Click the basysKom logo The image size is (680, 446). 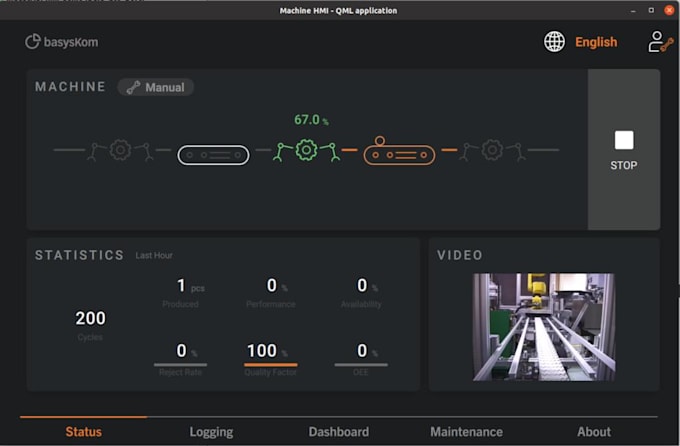tap(61, 42)
